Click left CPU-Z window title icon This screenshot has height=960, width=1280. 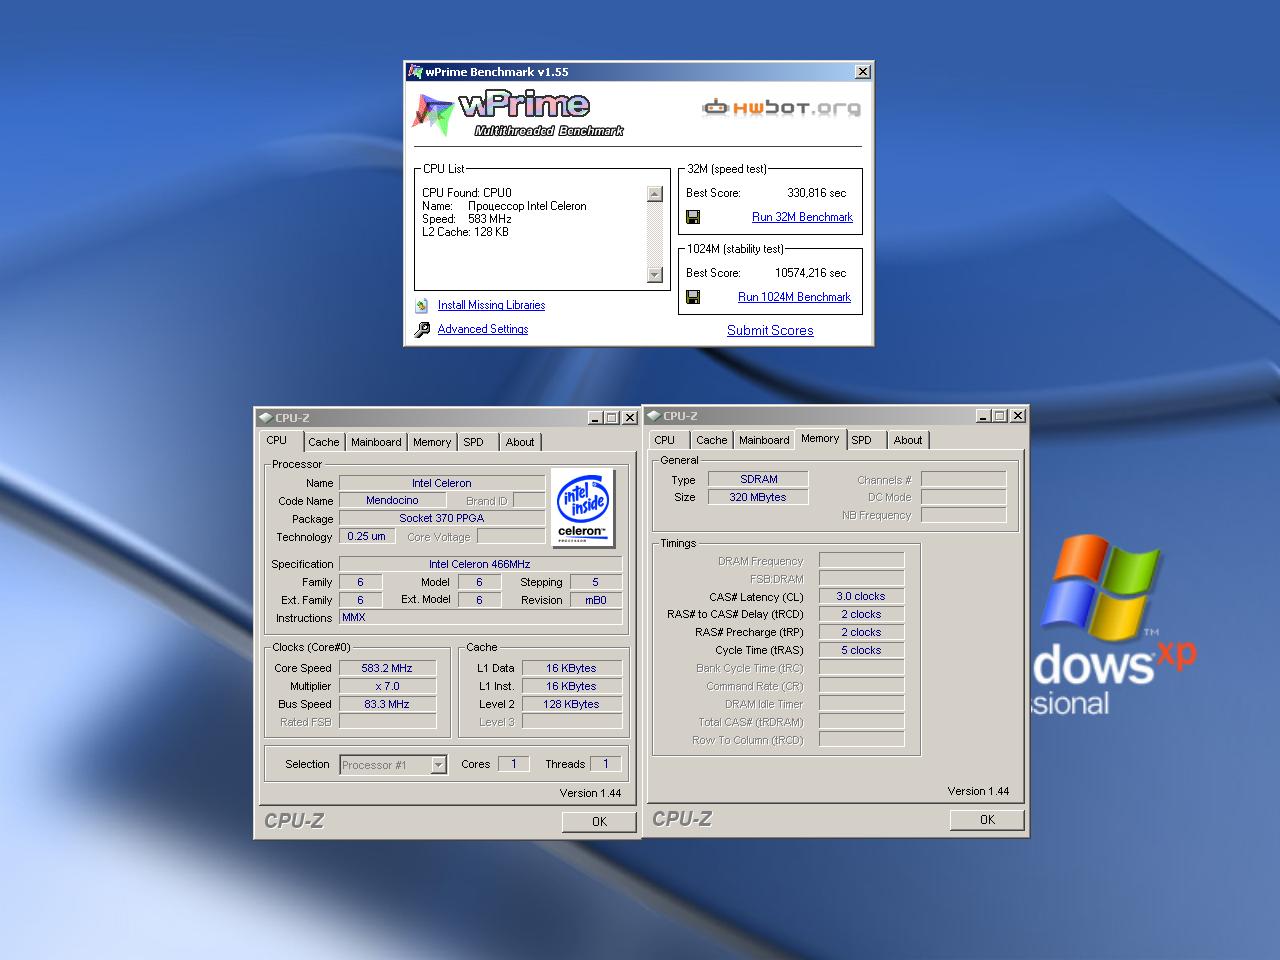265,418
